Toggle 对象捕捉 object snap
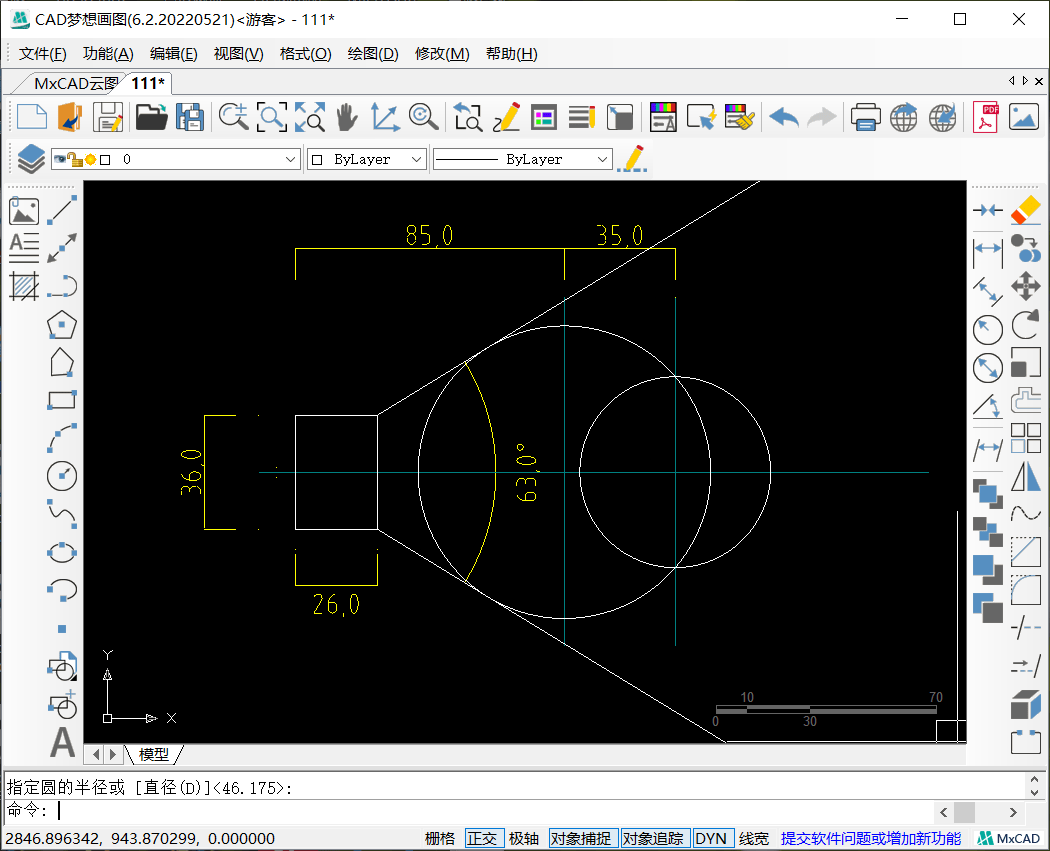This screenshot has height=851, width=1050. point(581,839)
